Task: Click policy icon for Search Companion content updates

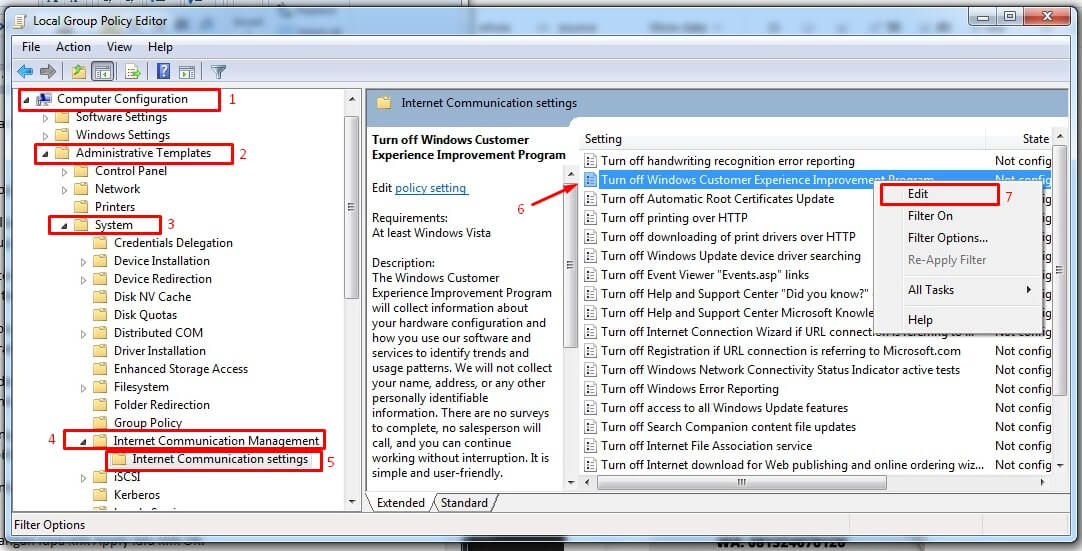Action: (590, 427)
